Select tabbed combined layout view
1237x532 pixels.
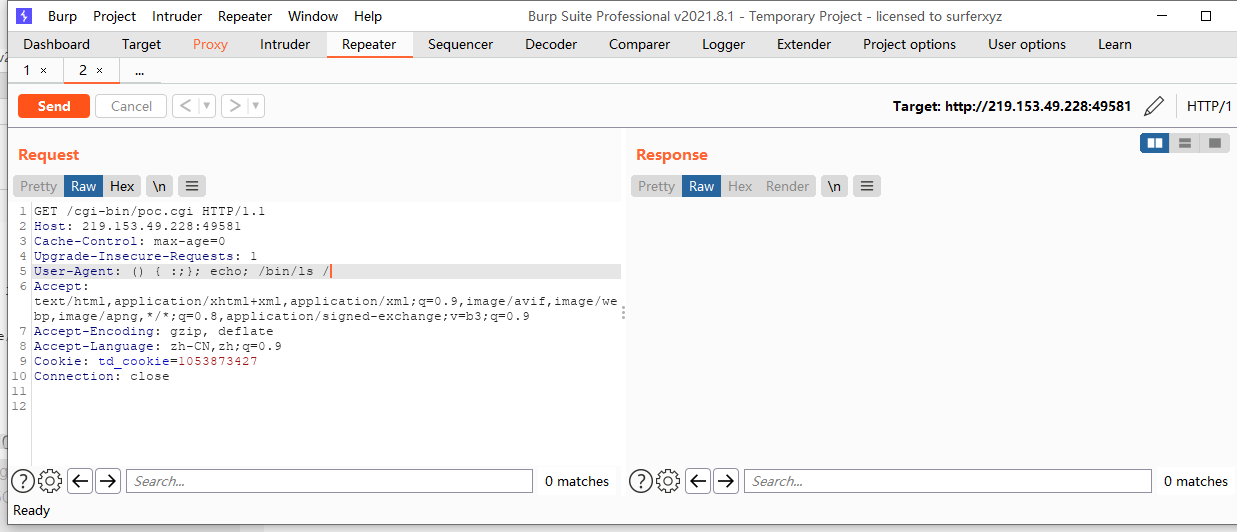click(x=1215, y=143)
